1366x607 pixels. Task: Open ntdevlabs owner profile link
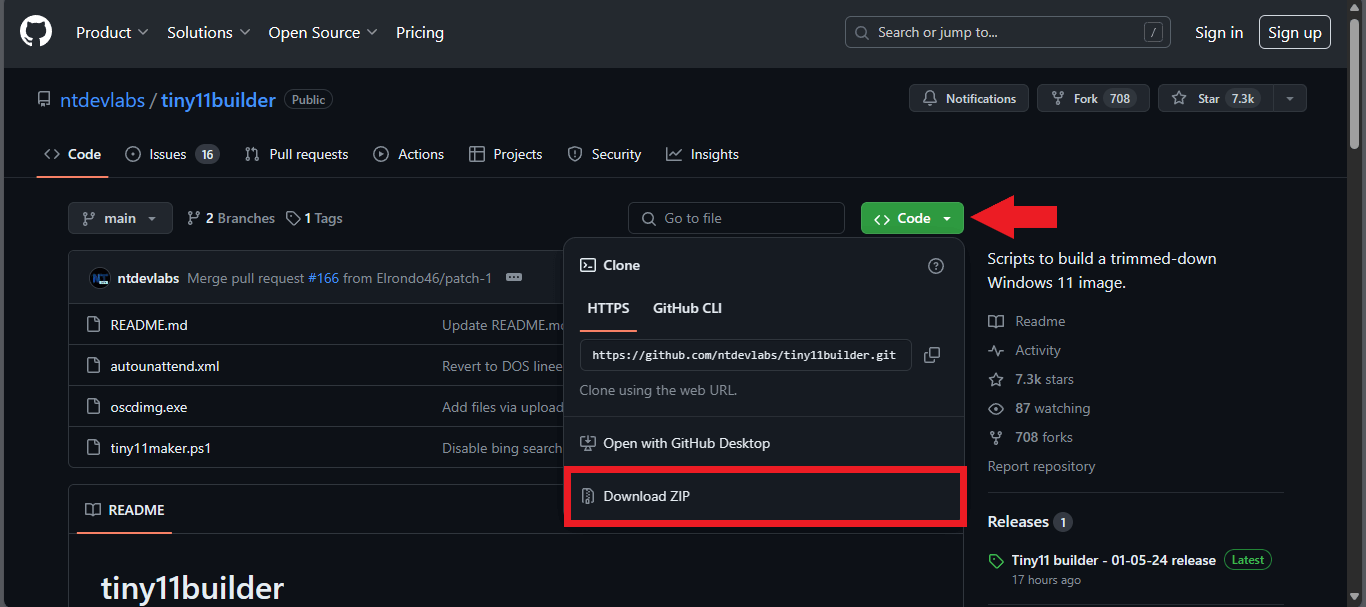pyautogui.click(x=102, y=100)
